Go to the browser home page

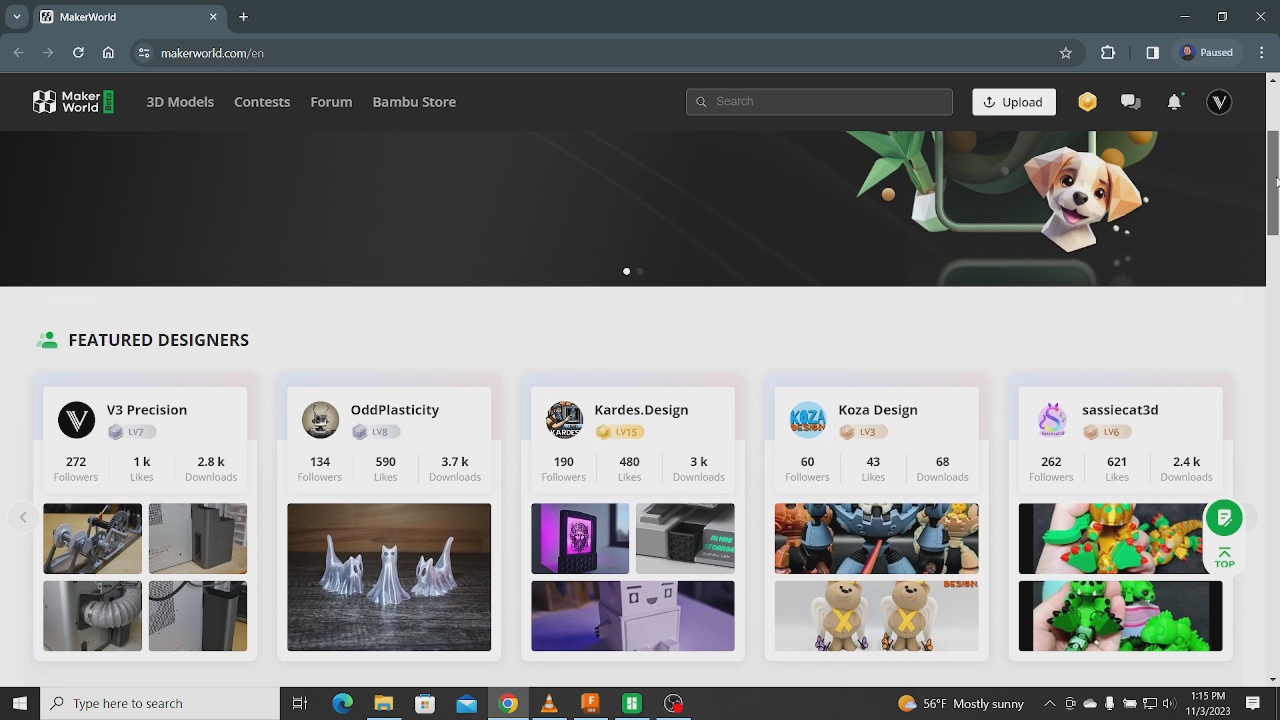(x=108, y=53)
